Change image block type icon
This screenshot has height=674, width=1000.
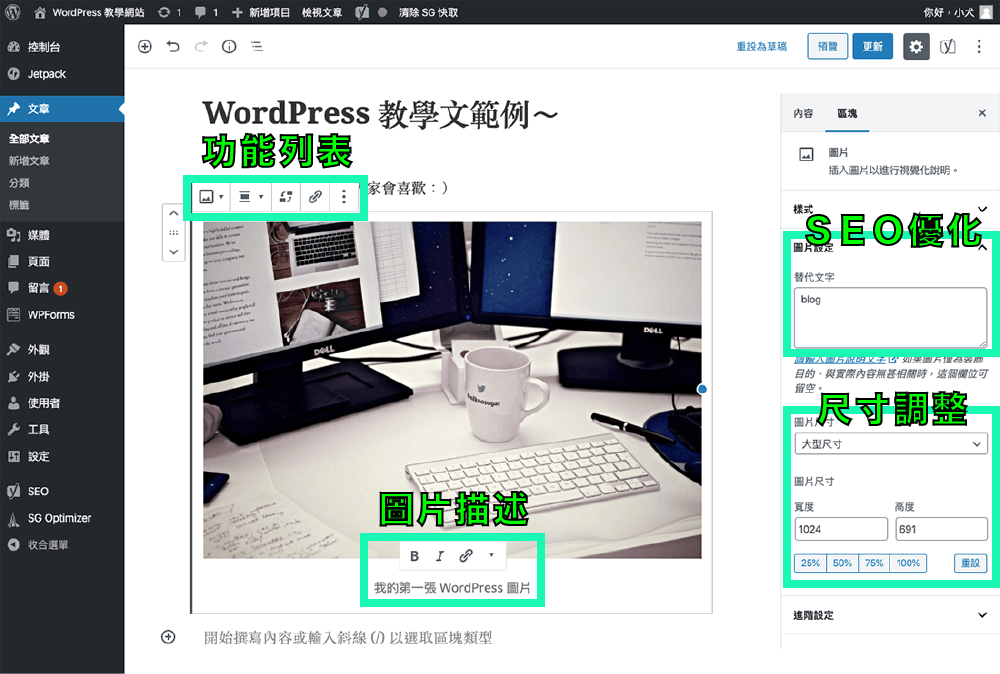pos(211,197)
